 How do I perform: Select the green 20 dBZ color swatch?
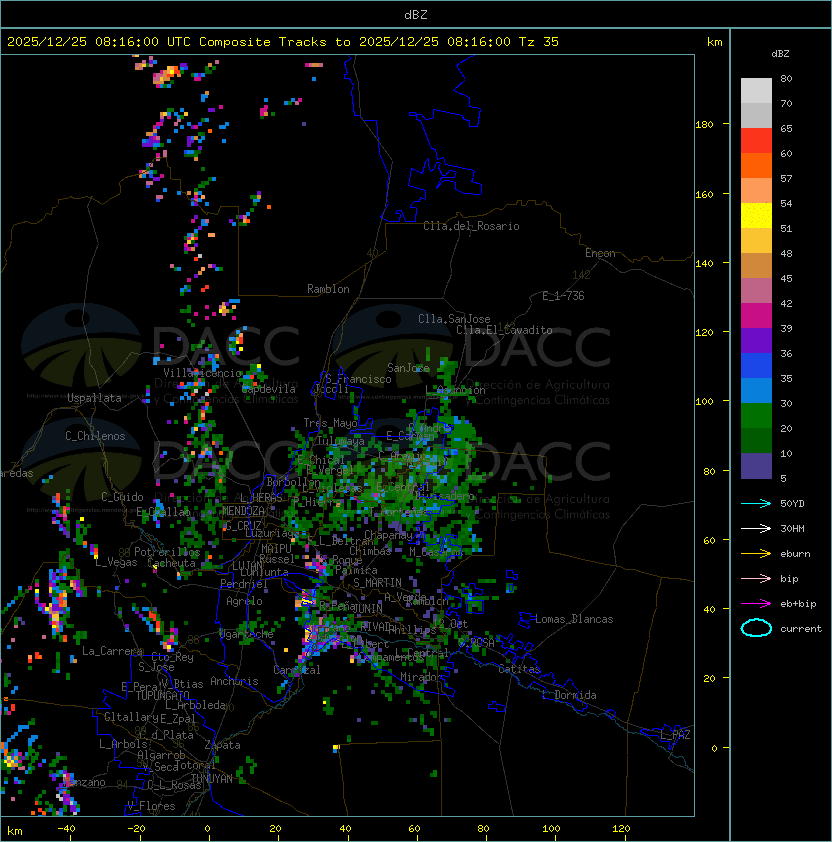pyautogui.click(x=756, y=416)
